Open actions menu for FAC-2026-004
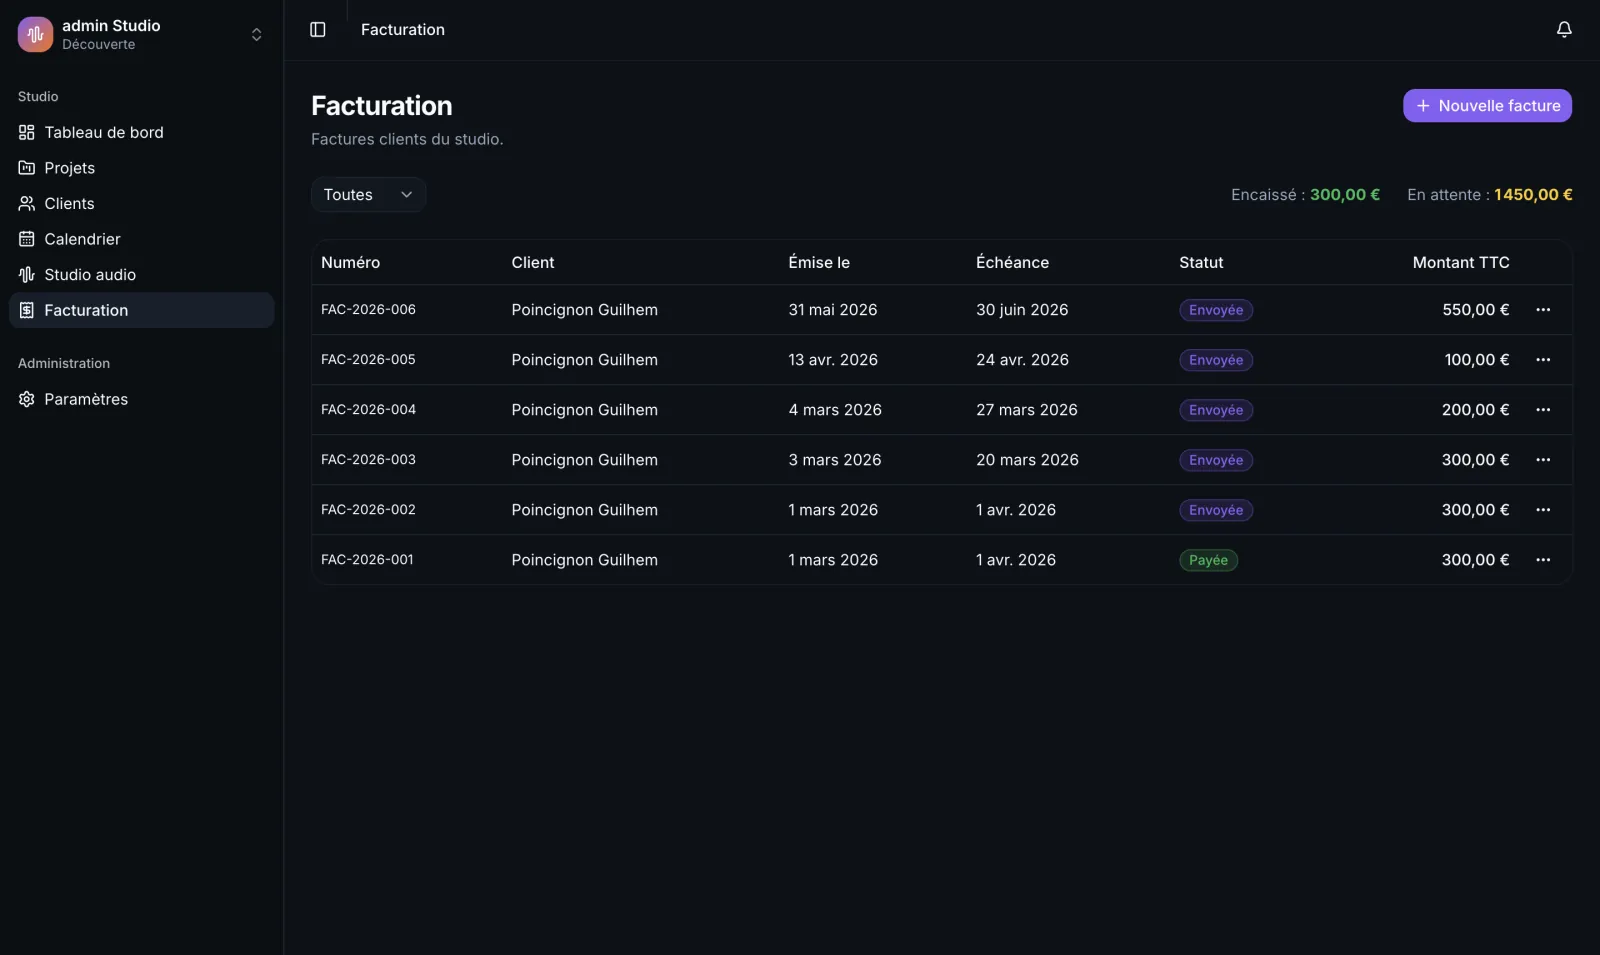Viewport: 1600px width, 955px height. [1543, 410]
